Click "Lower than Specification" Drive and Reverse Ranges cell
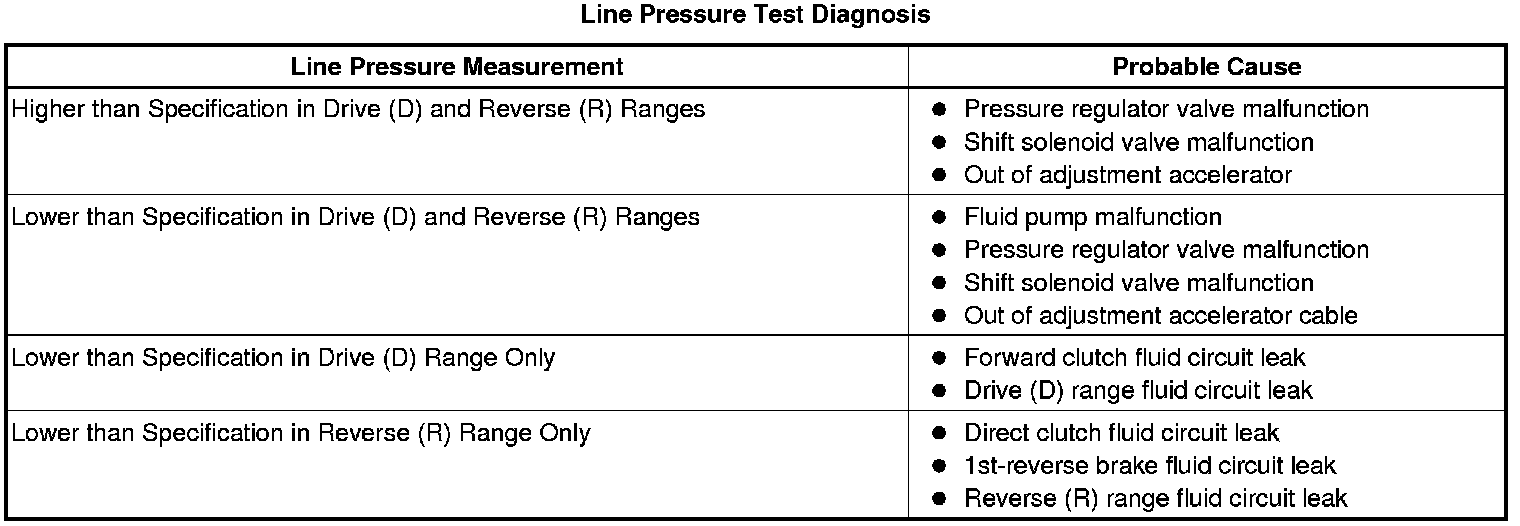 pos(355,217)
